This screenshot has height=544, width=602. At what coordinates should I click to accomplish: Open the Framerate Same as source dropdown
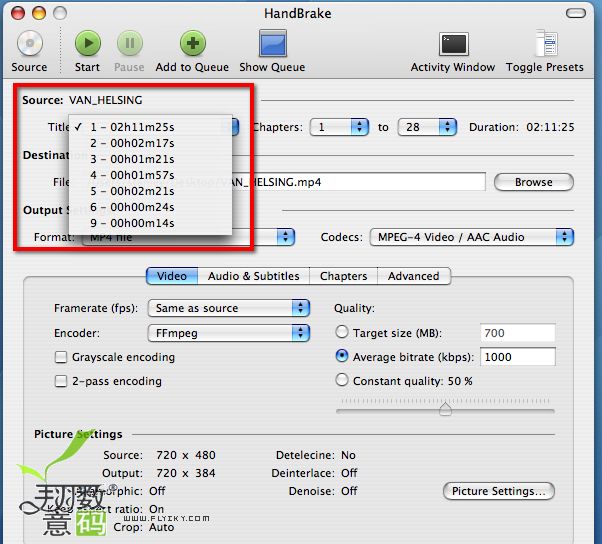pos(228,308)
